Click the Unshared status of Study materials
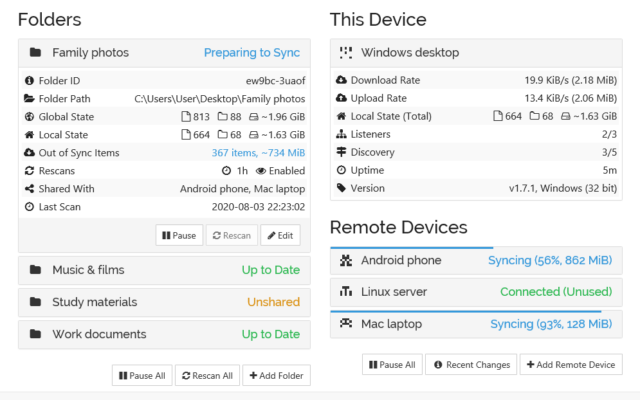 pyautogui.click(x=273, y=302)
